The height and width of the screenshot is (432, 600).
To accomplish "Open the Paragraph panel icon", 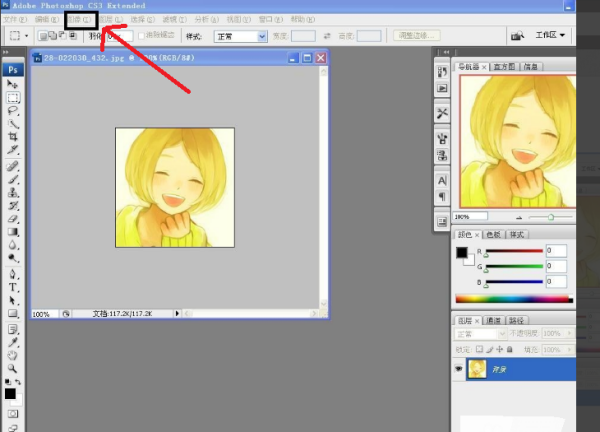I will [442, 197].
